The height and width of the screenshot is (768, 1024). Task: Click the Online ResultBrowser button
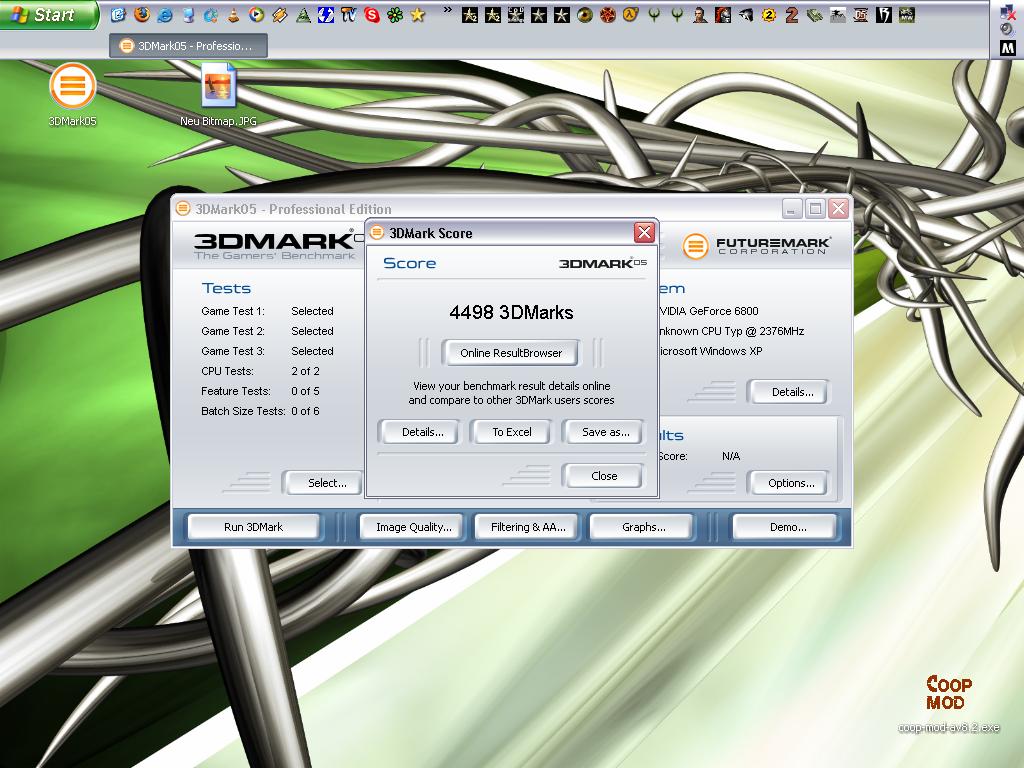click(511, 353)
